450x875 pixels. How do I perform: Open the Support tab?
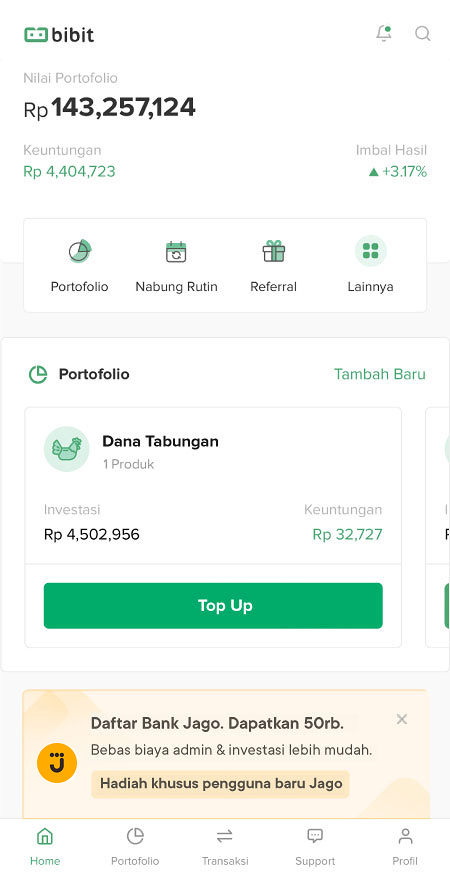315,847
